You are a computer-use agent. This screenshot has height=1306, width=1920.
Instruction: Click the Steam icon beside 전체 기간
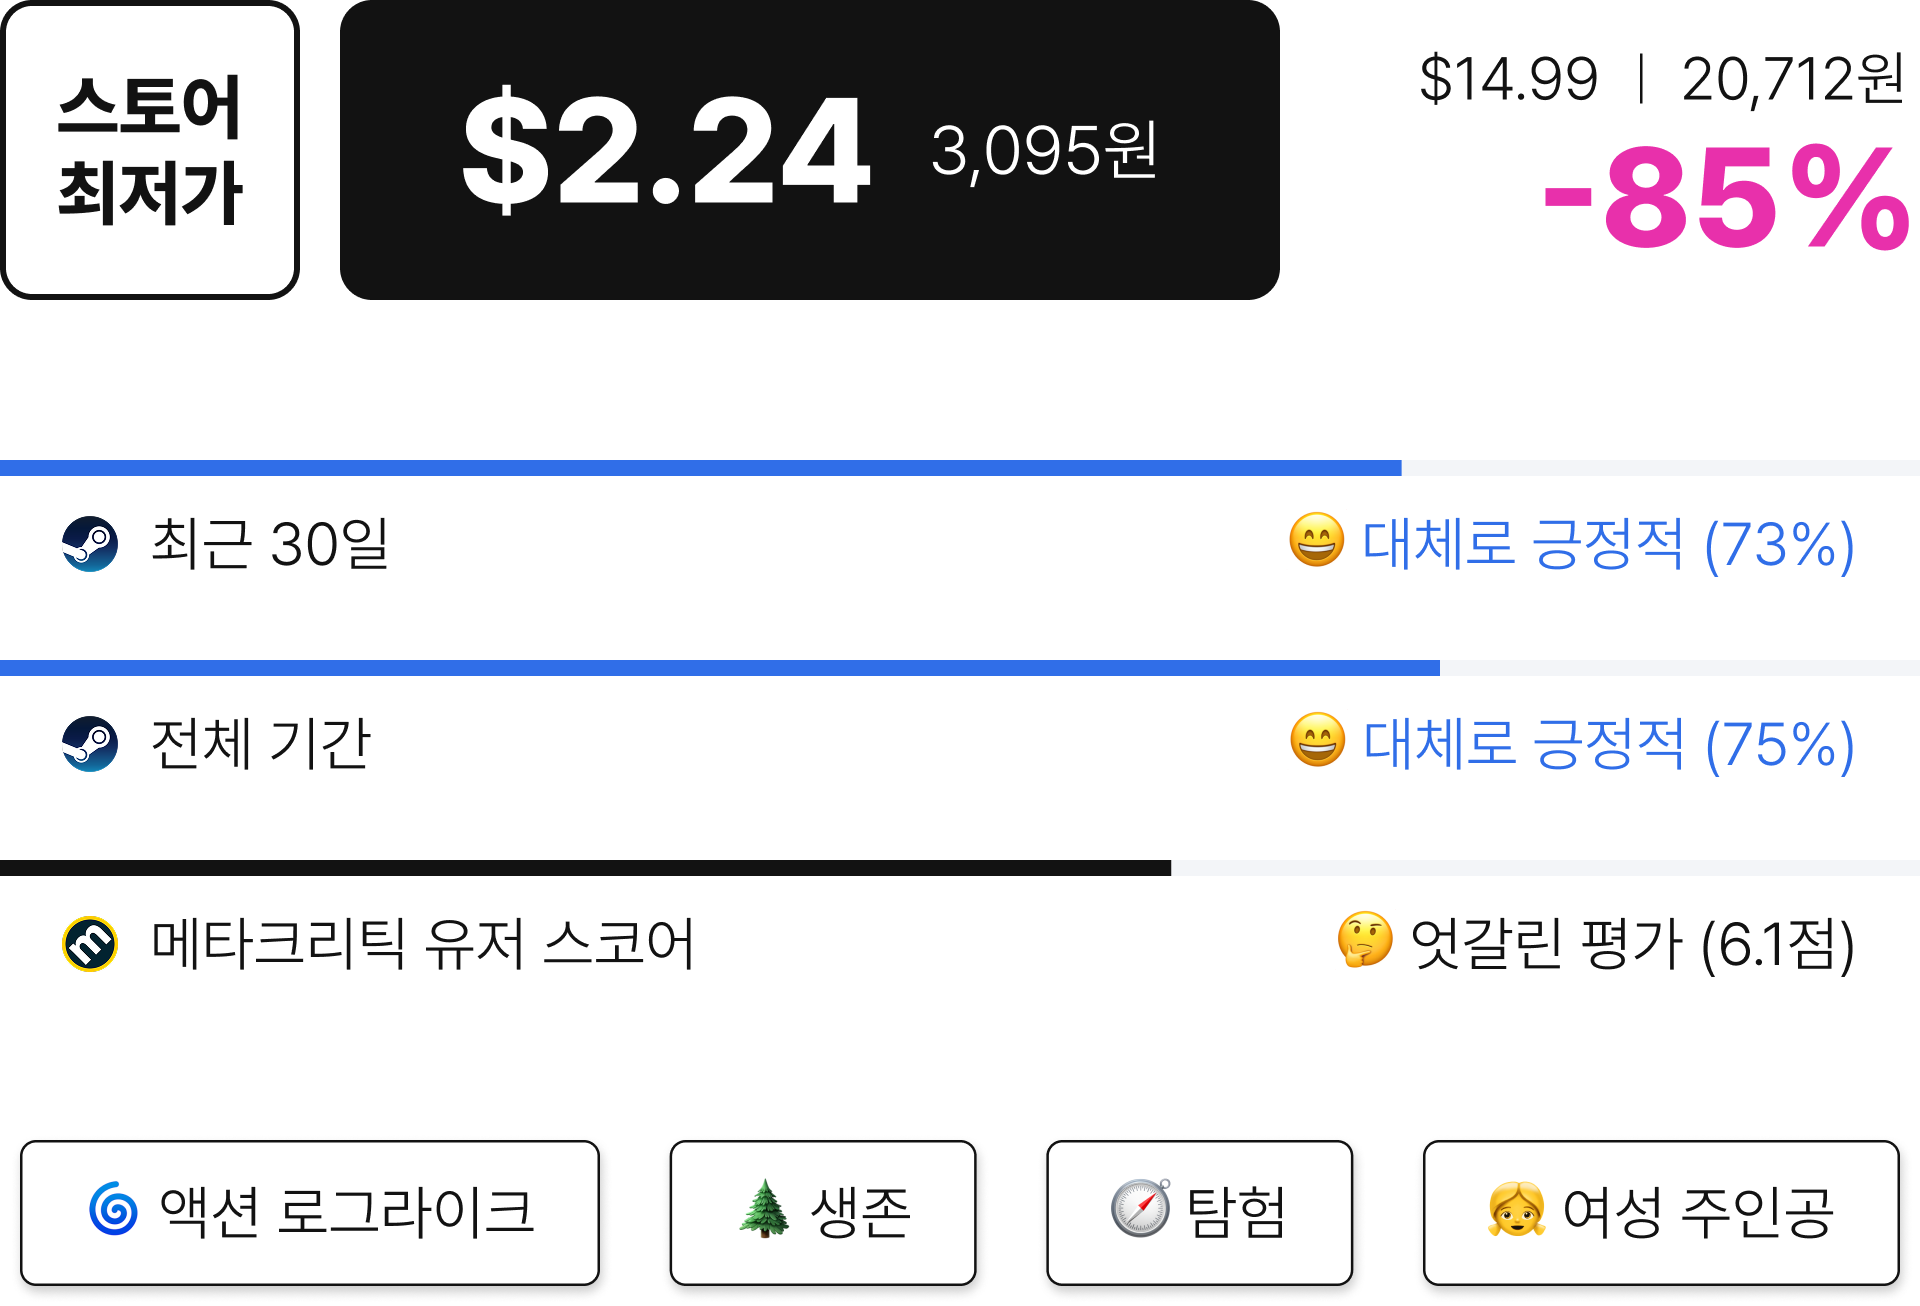click(x=90, y=744)
